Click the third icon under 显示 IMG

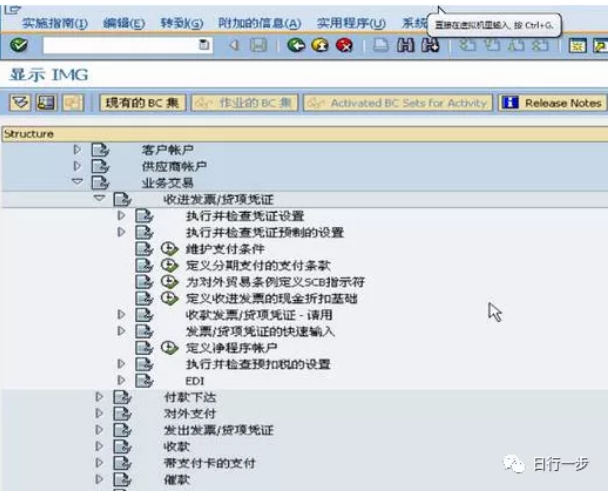coord(72,103)
